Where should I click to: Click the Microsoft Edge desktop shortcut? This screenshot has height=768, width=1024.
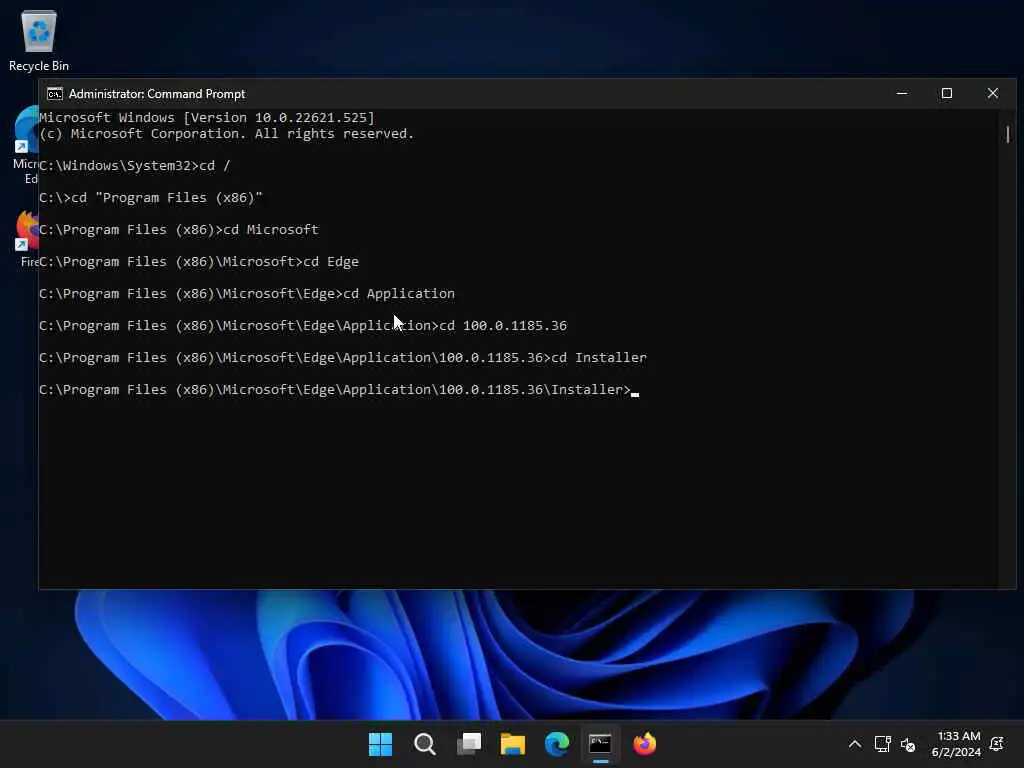pyautogui.click(x=25, y=145)
